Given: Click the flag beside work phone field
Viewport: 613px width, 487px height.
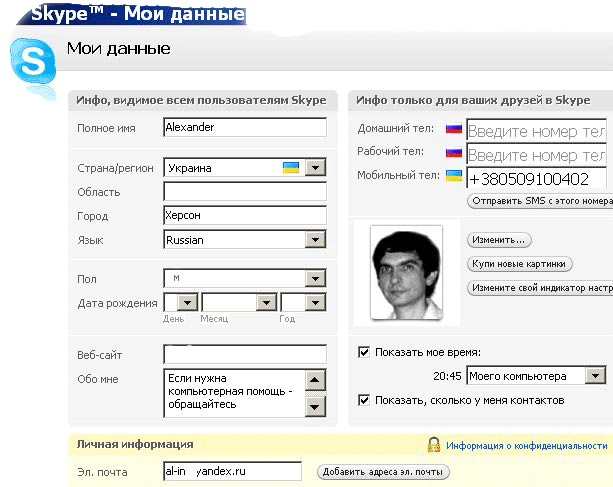Looking at the screenshot, I should coord(454,154).
